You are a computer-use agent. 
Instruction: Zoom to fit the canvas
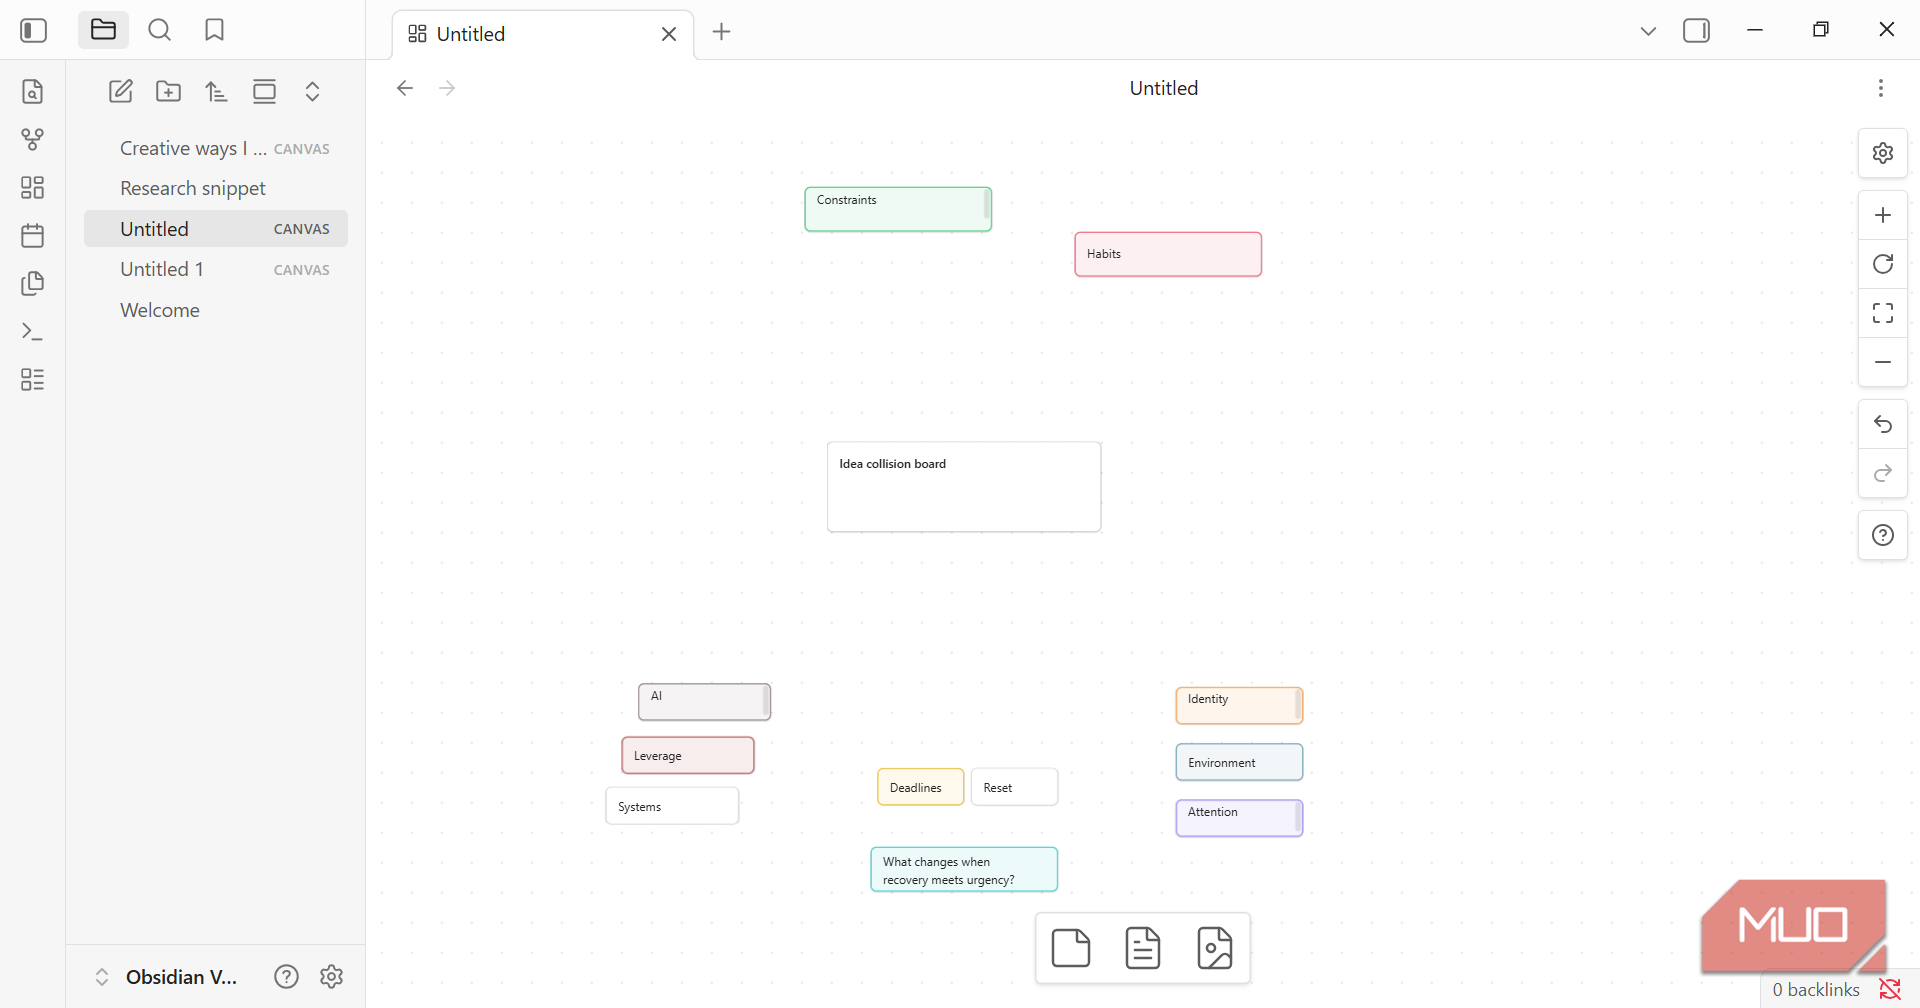click(1883, 313)
